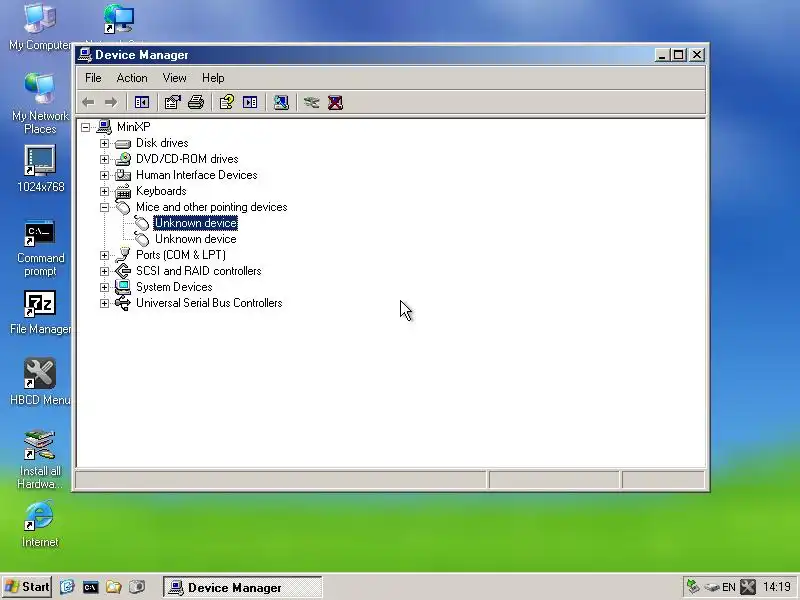Click the Forward arrow in the toolbar

[x=111, y=103]
